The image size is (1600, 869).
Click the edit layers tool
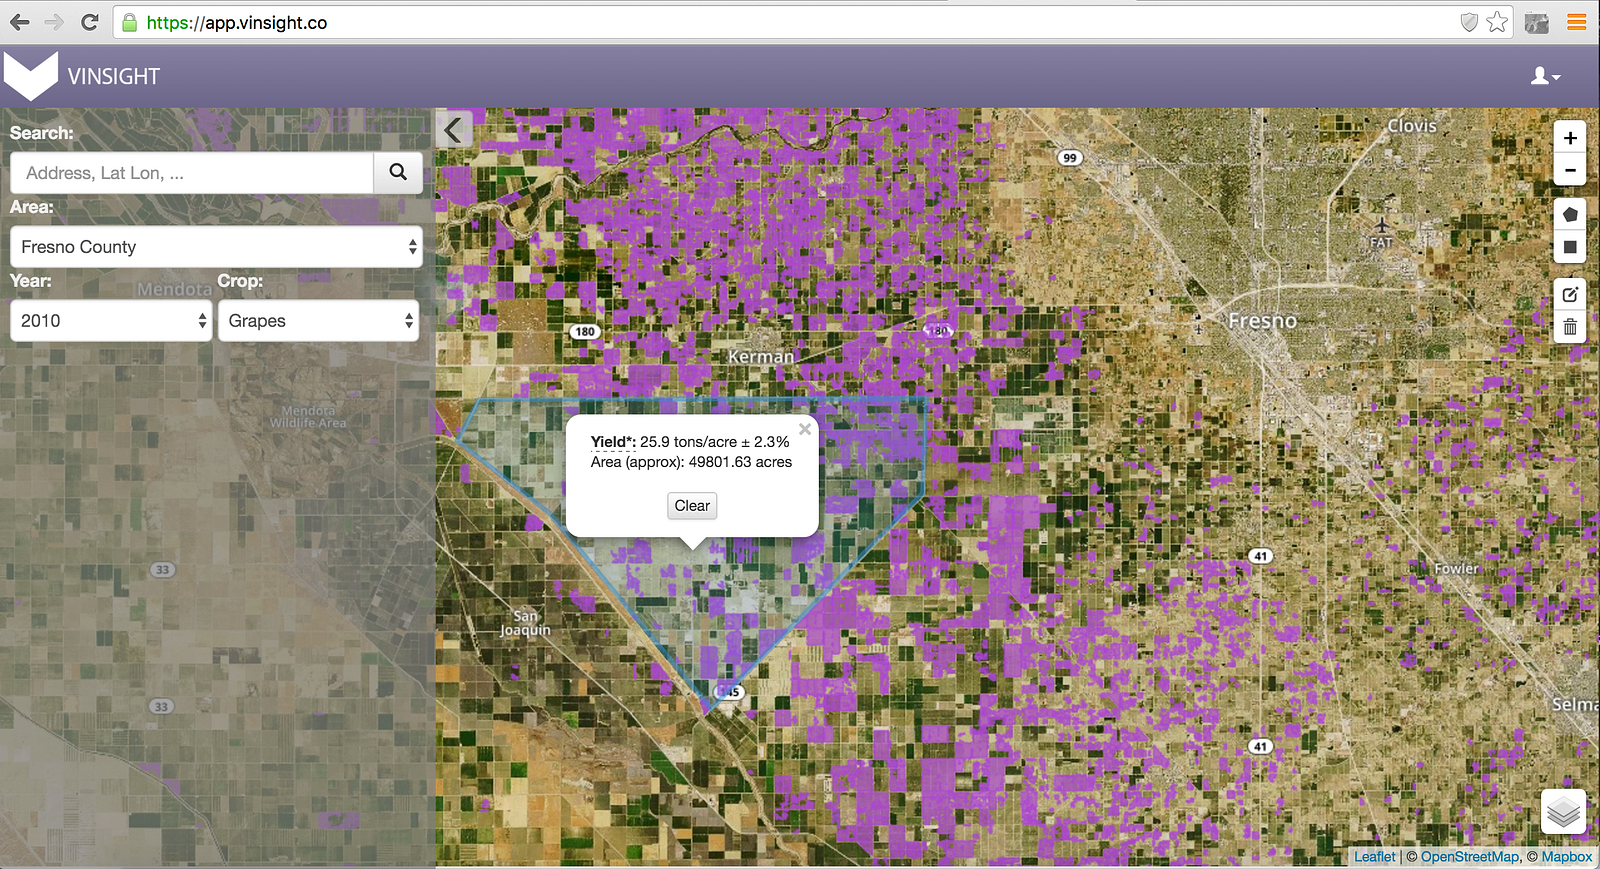coord(1570,294)
